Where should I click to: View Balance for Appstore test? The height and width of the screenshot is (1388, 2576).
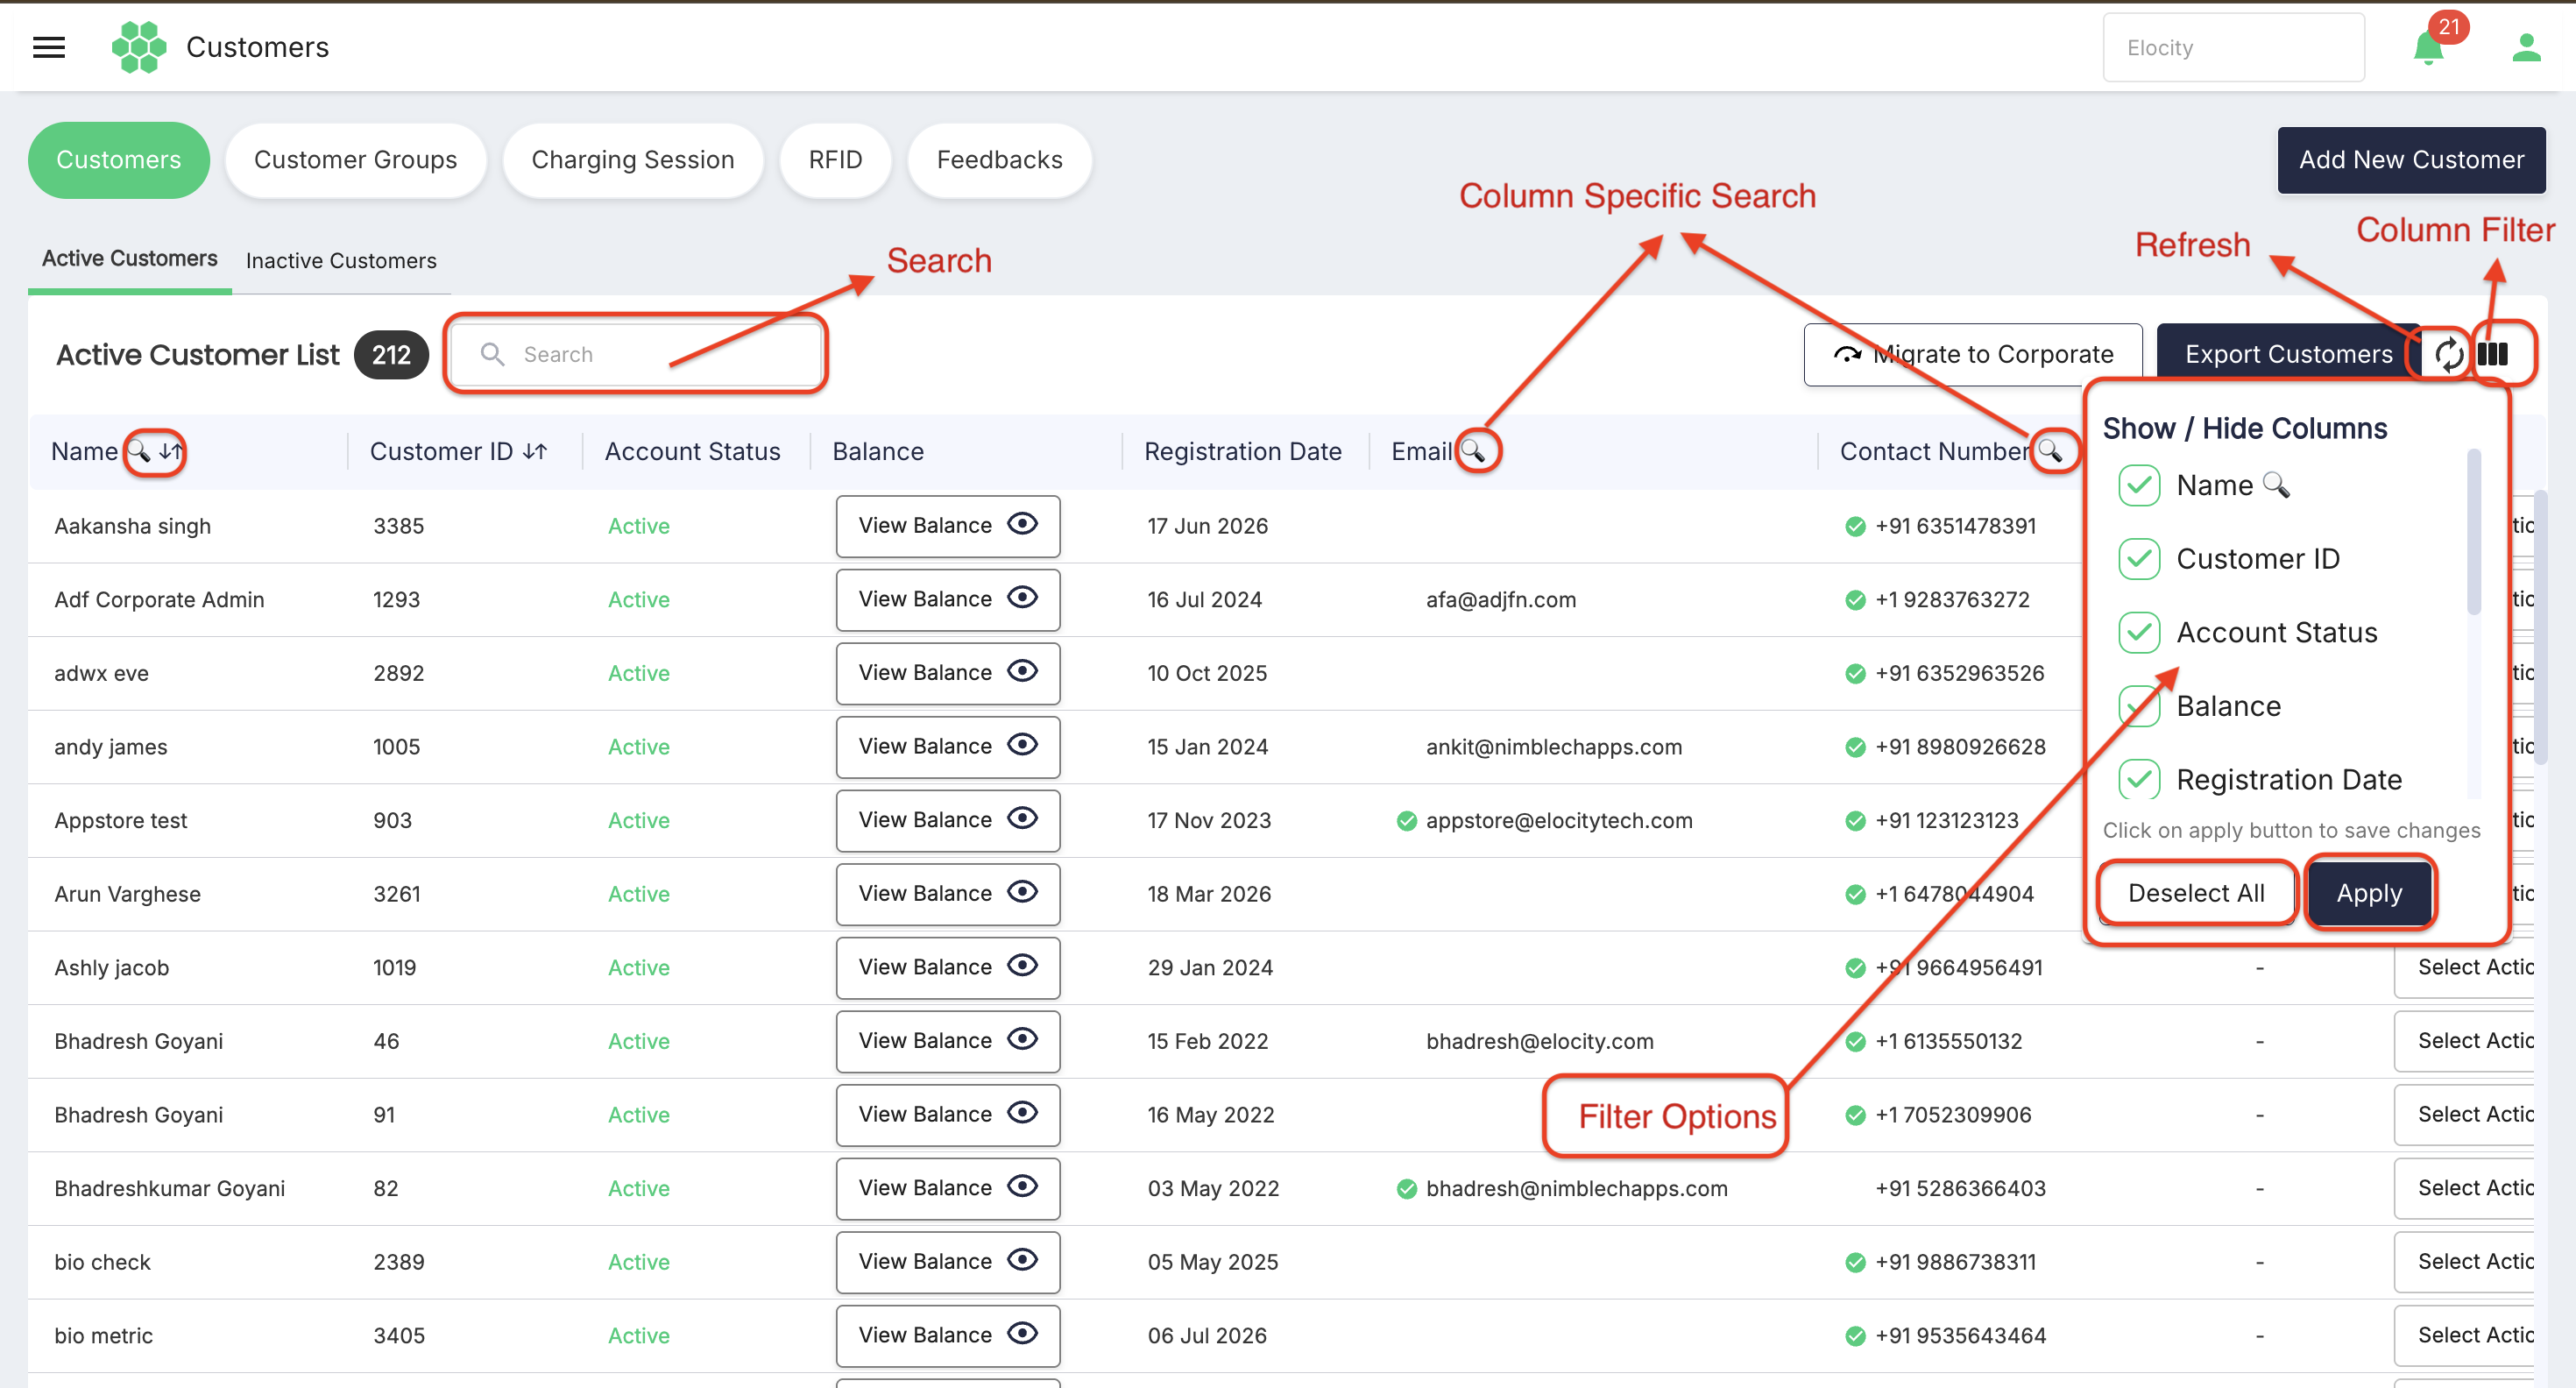(948, 820)
